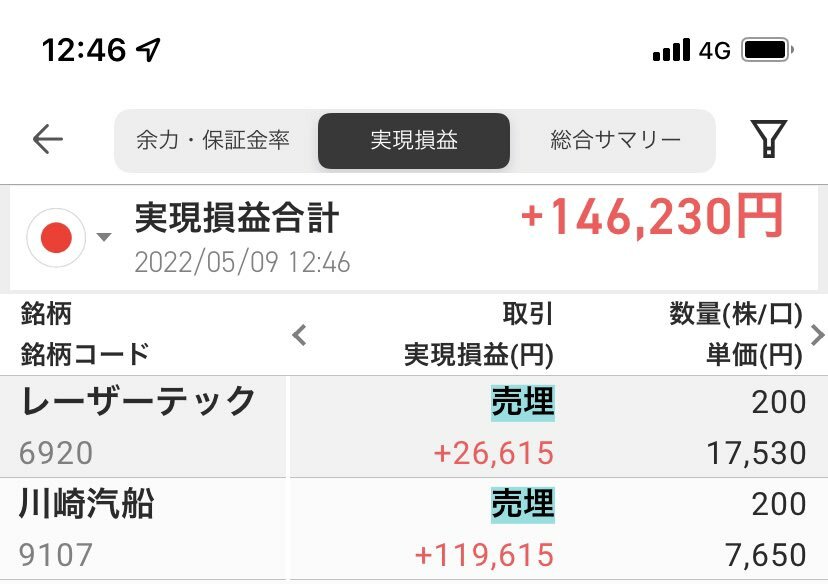Tap the Japan flag market icon
Viewport: 828px width, 584px height.
57,238
